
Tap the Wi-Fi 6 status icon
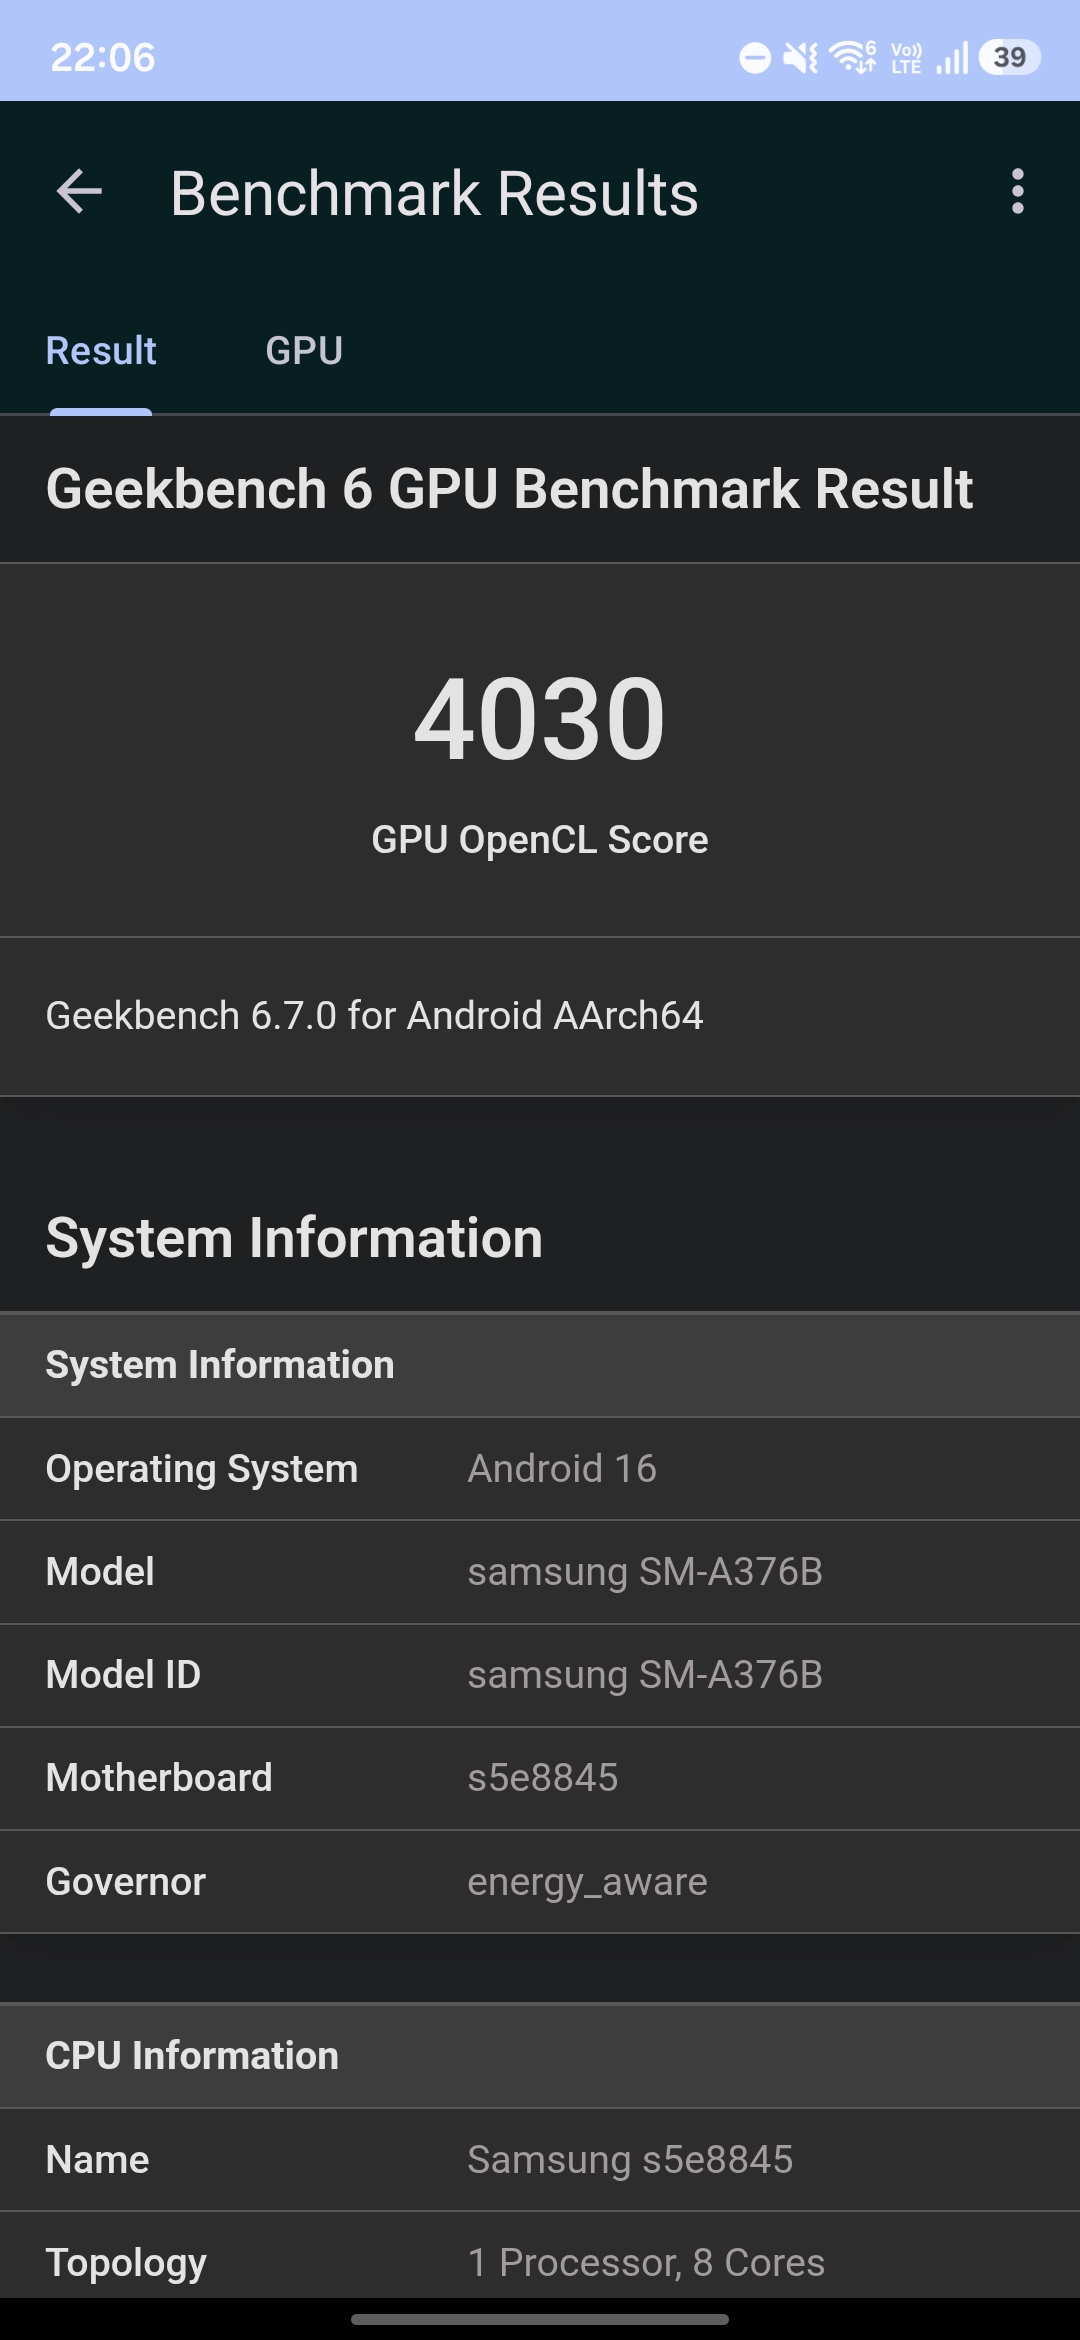coord(853,57)
